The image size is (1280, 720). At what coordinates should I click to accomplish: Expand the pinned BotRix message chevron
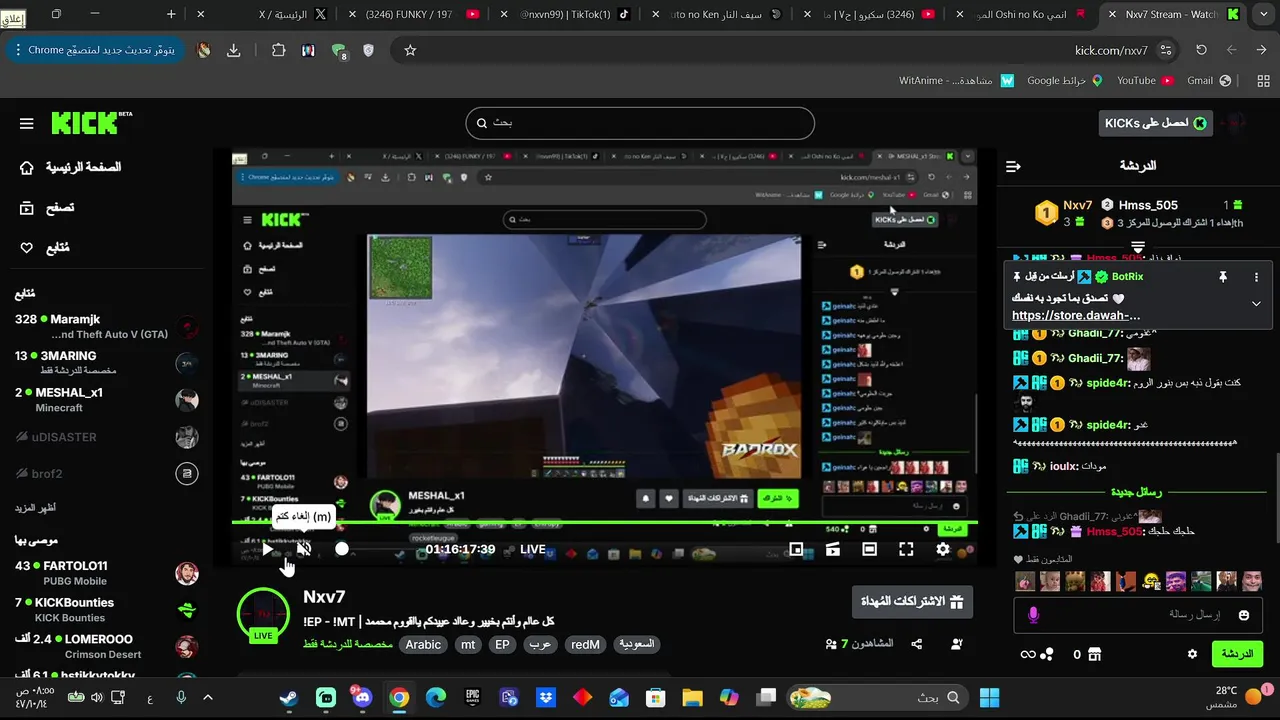coord(1256,304)
